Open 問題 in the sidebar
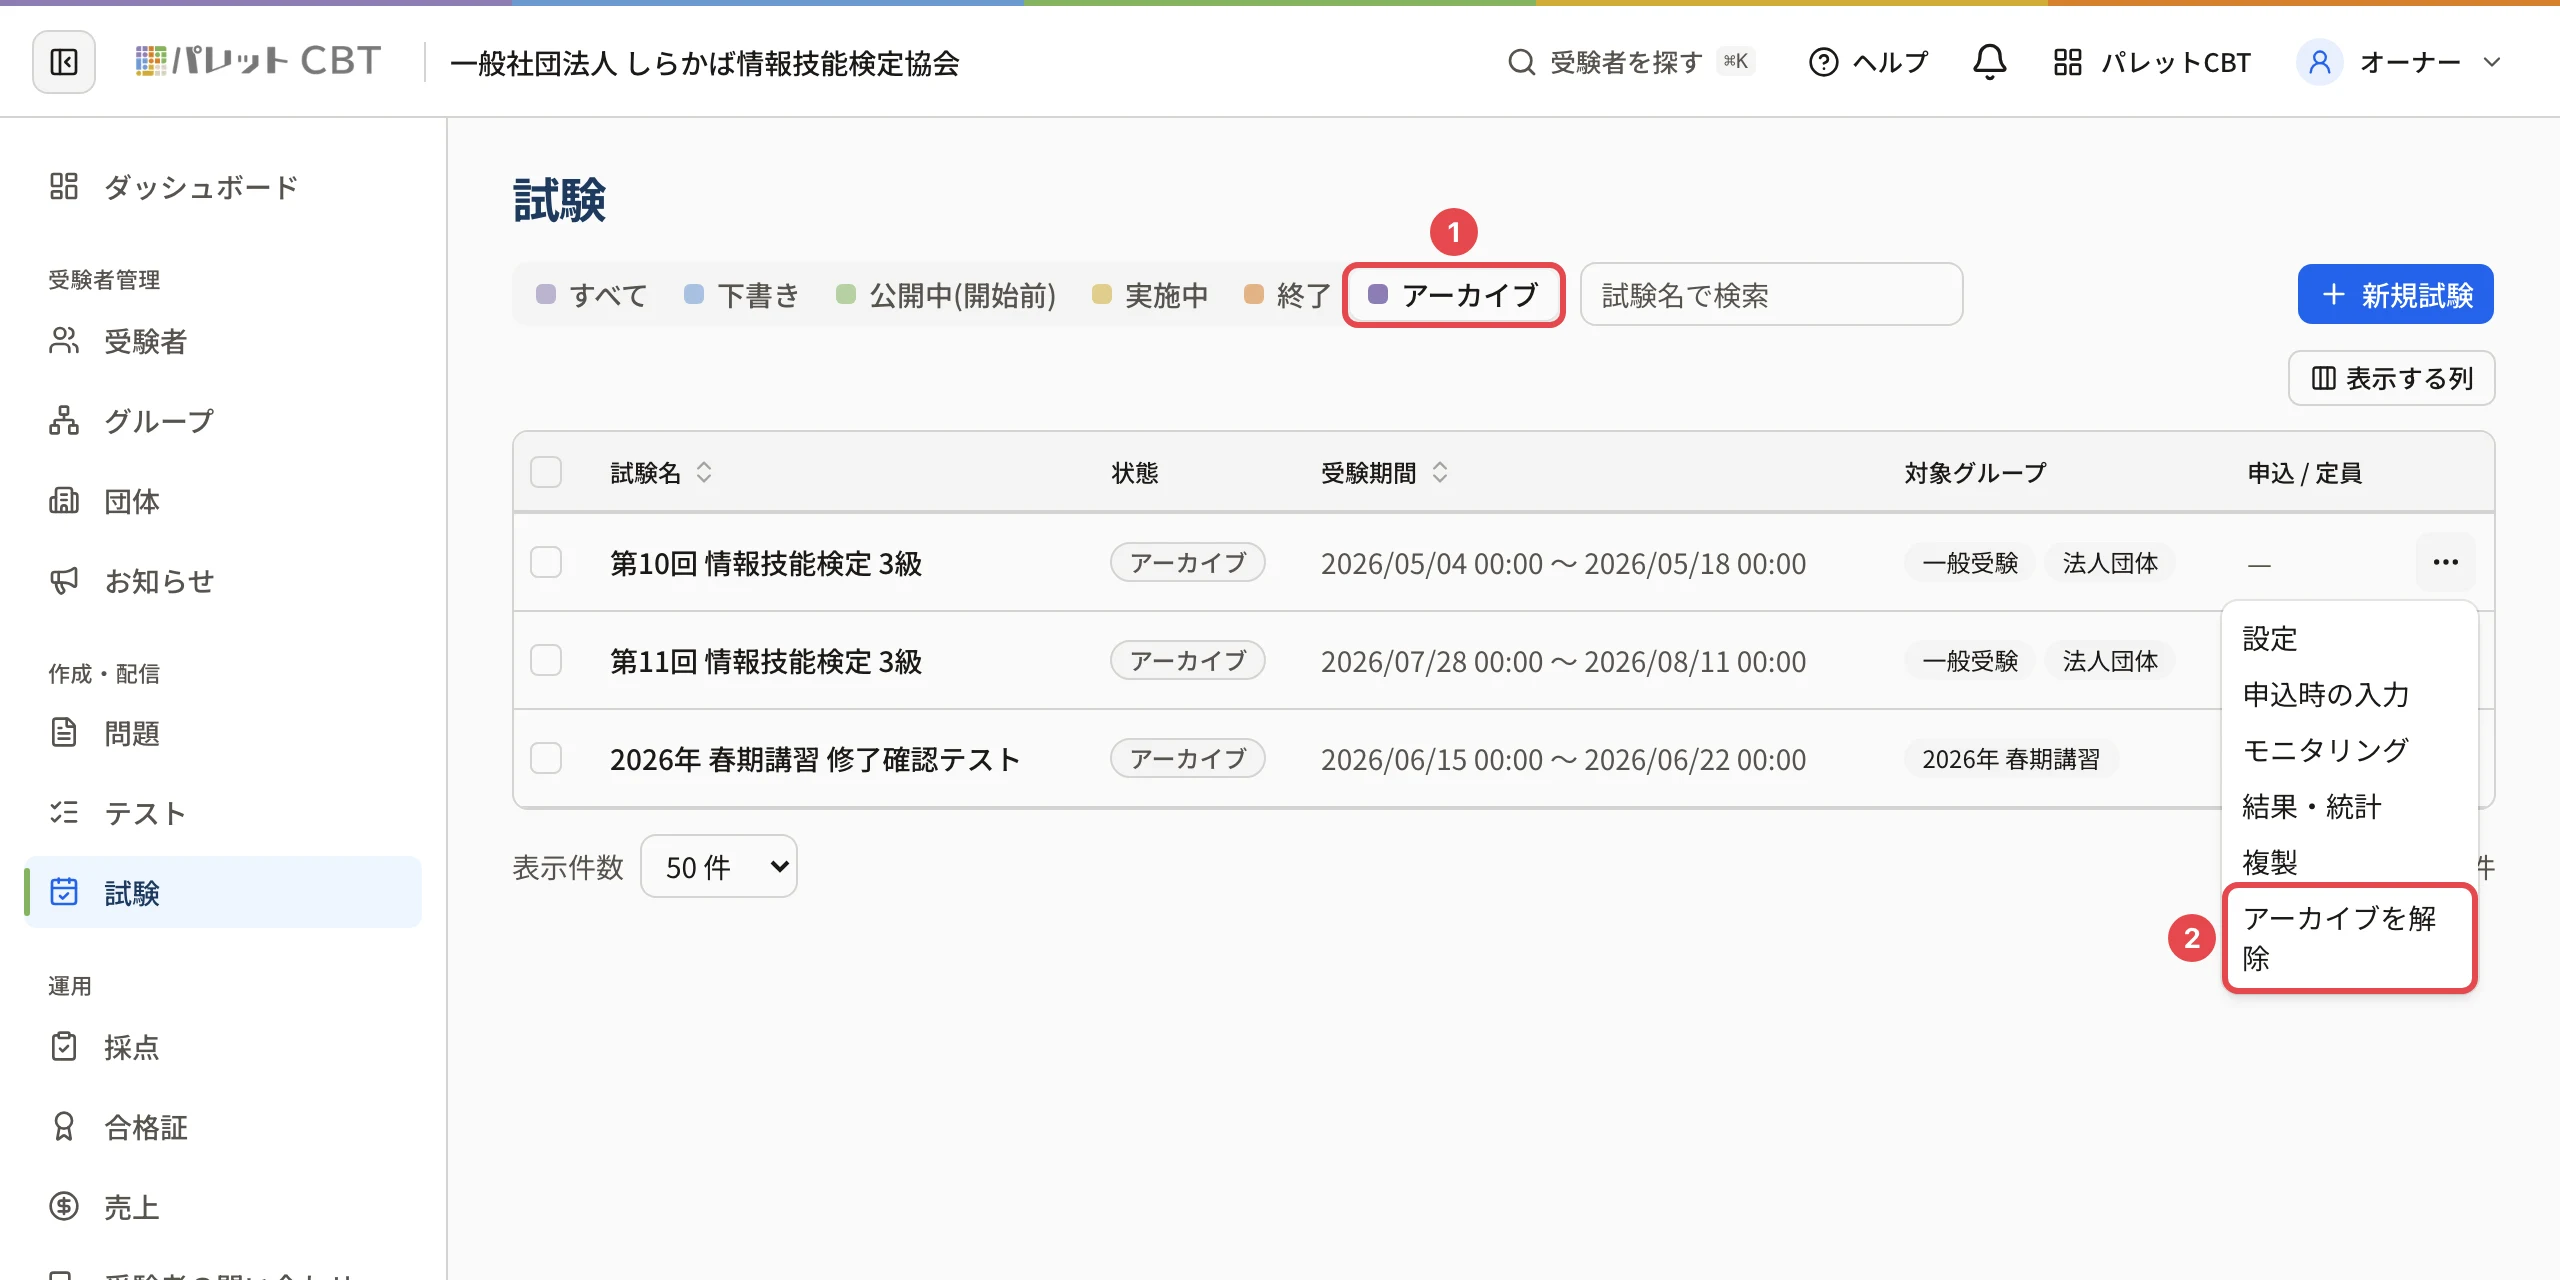Viewport: 2560px width, 1280px height. pos(222,733)
